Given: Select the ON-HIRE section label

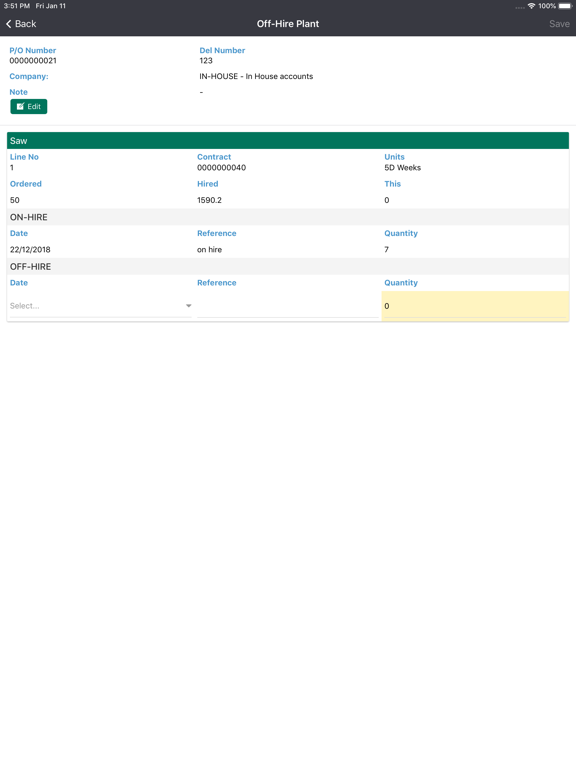Looking at the screenshot, I should tap(28, 217).
